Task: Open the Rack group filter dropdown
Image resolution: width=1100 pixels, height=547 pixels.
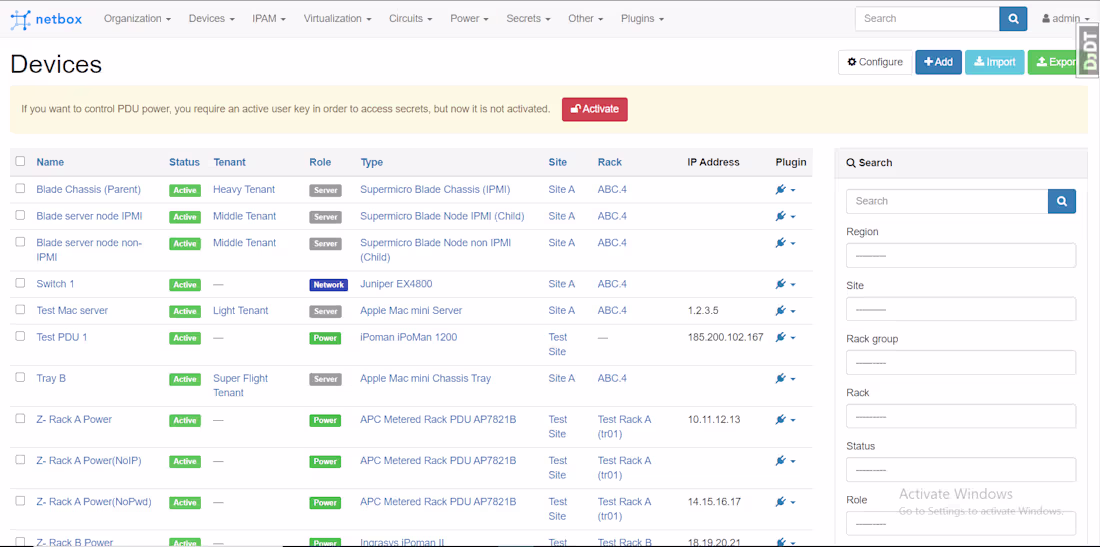Action: click(x=960, y=363)
